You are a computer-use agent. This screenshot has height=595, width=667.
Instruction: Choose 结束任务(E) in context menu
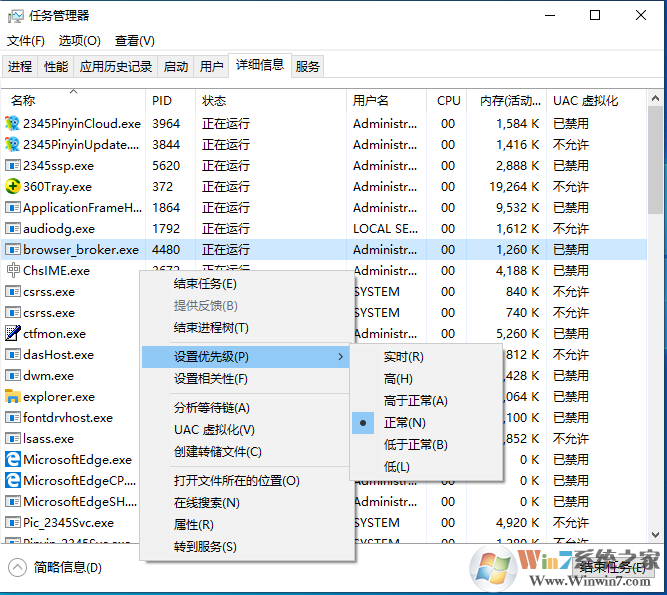(x=247, y=284)
